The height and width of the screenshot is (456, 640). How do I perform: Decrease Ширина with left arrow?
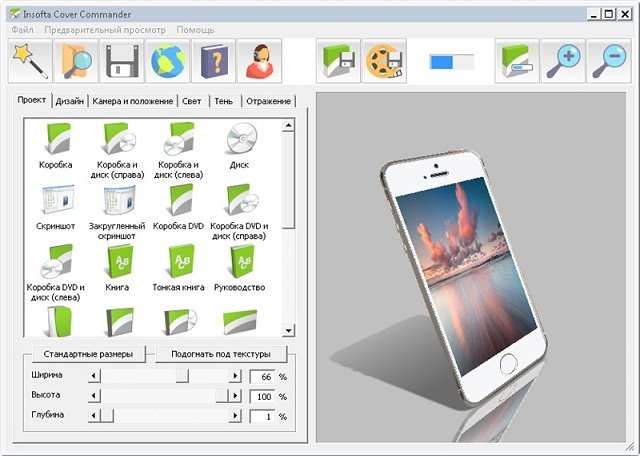(94, 376)
